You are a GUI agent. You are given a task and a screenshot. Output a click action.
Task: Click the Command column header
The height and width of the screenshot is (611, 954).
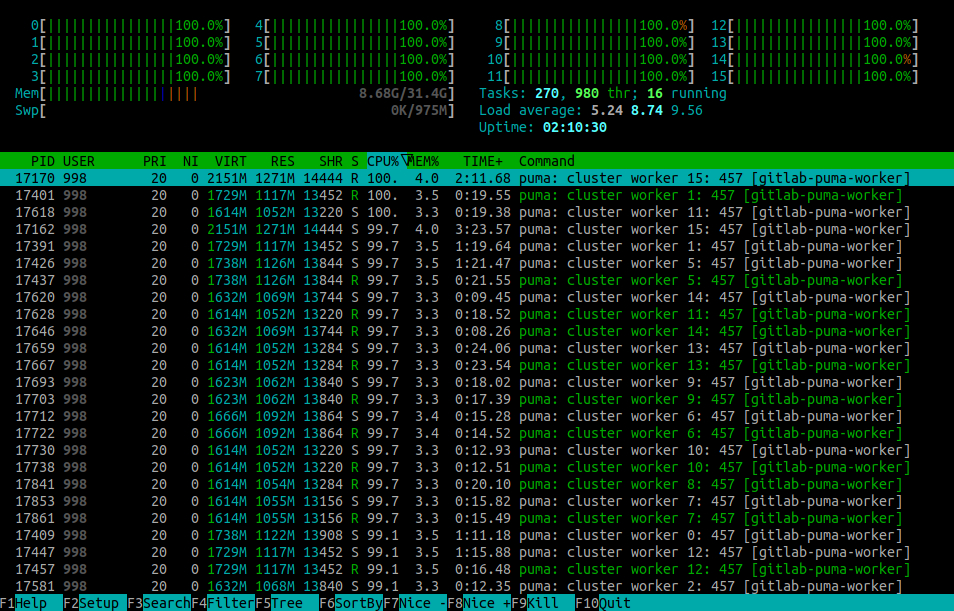(546, 161)
